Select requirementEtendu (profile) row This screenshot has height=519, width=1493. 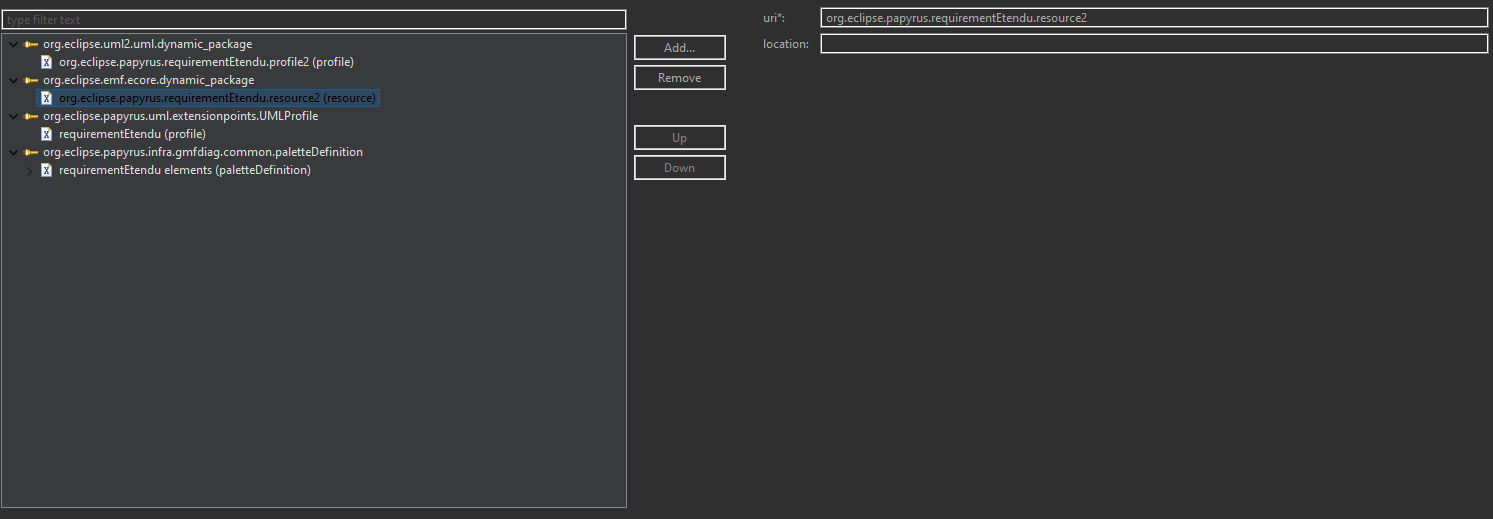pyautogui.click(x=132, y=134)
